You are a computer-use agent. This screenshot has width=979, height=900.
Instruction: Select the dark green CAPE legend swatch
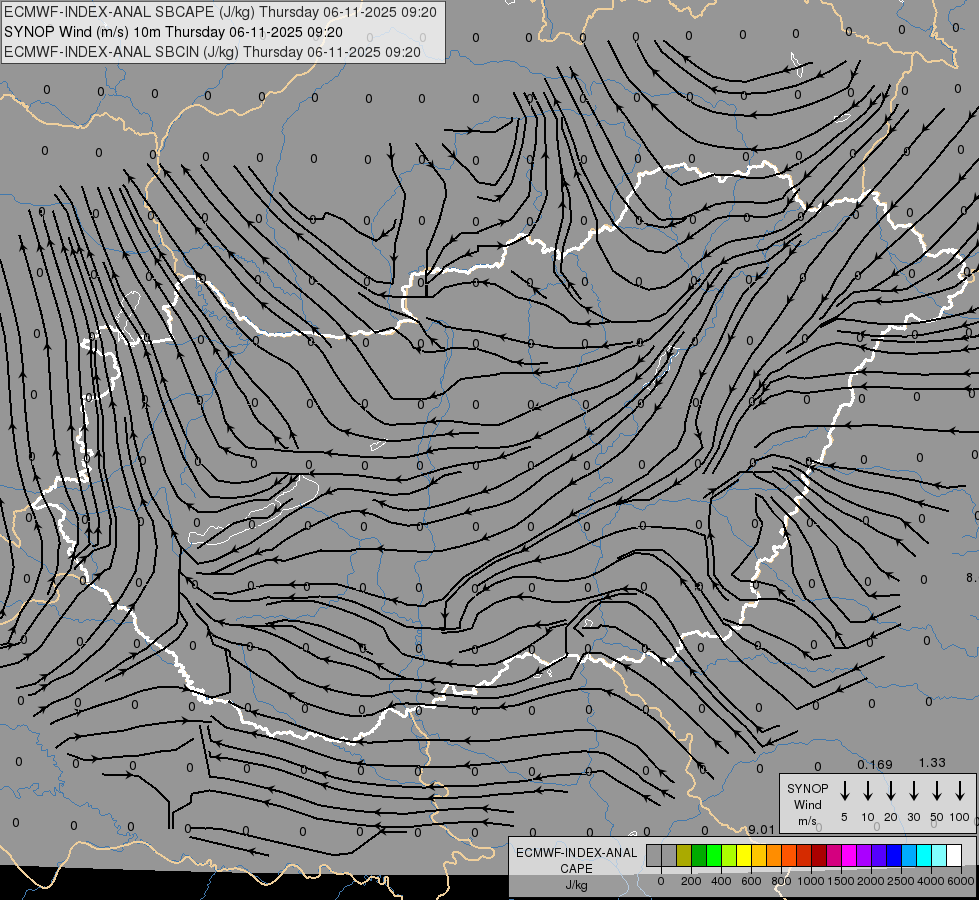click(699, 855)
